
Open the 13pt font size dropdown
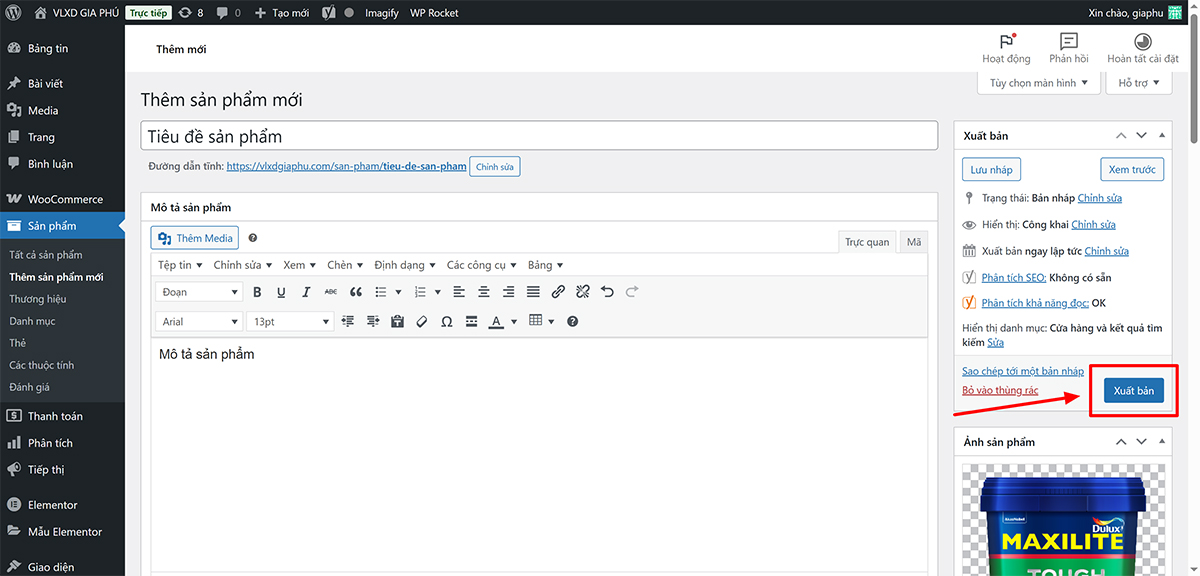(x=290, y=322)
